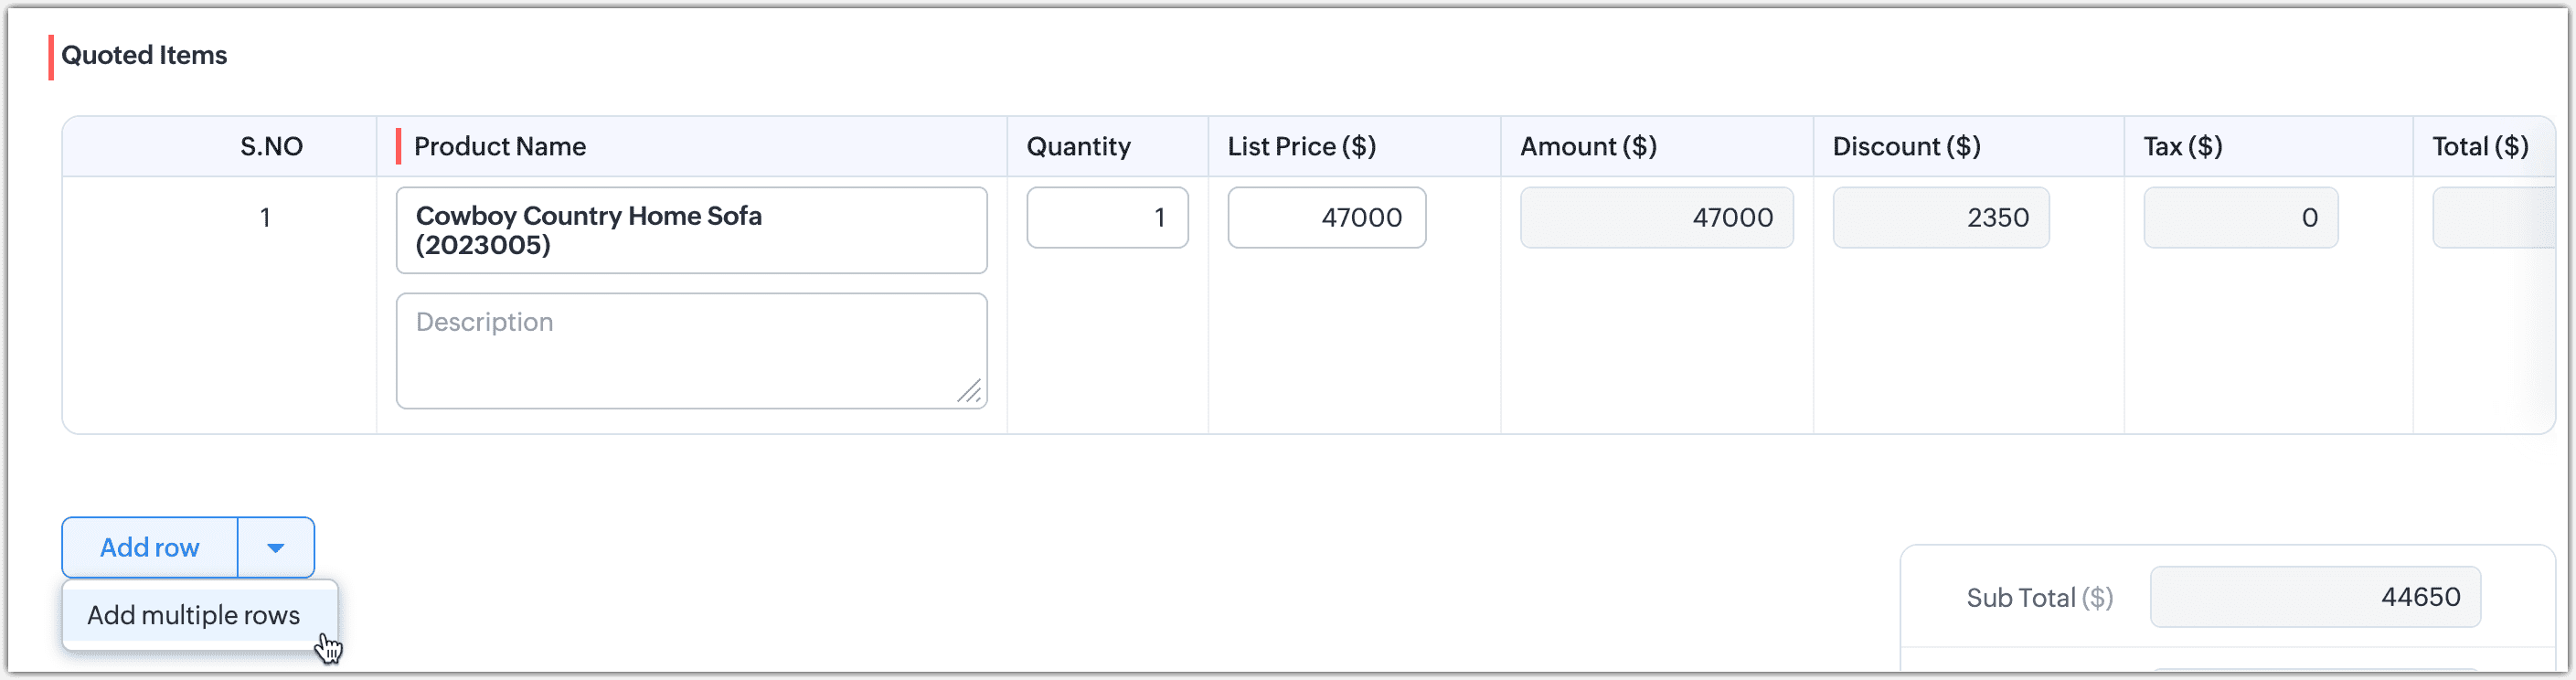The height and width of the screenshot is (680, 2576).
Task: Choose Add multiple rows option
Action: pyautogui.click(x=194, y=615)
